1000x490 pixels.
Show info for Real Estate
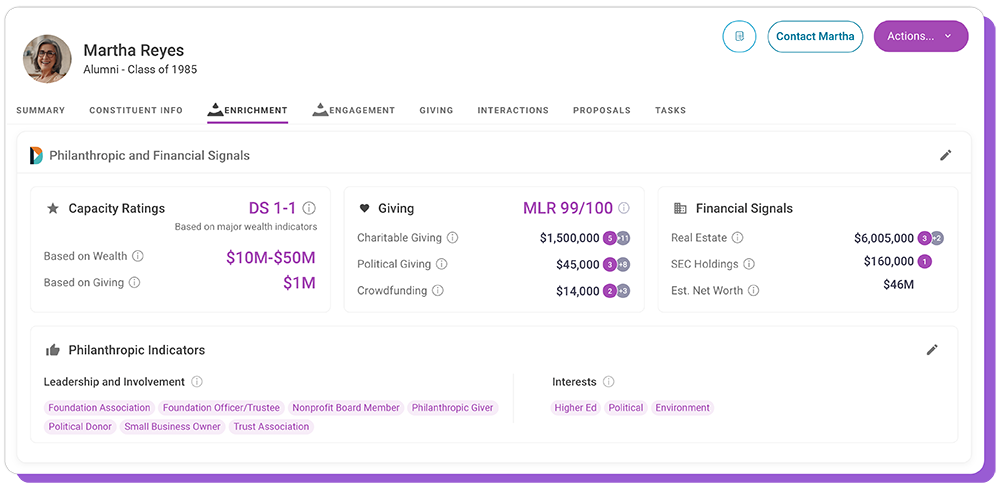pyautogui.click(x=738, y=238)
